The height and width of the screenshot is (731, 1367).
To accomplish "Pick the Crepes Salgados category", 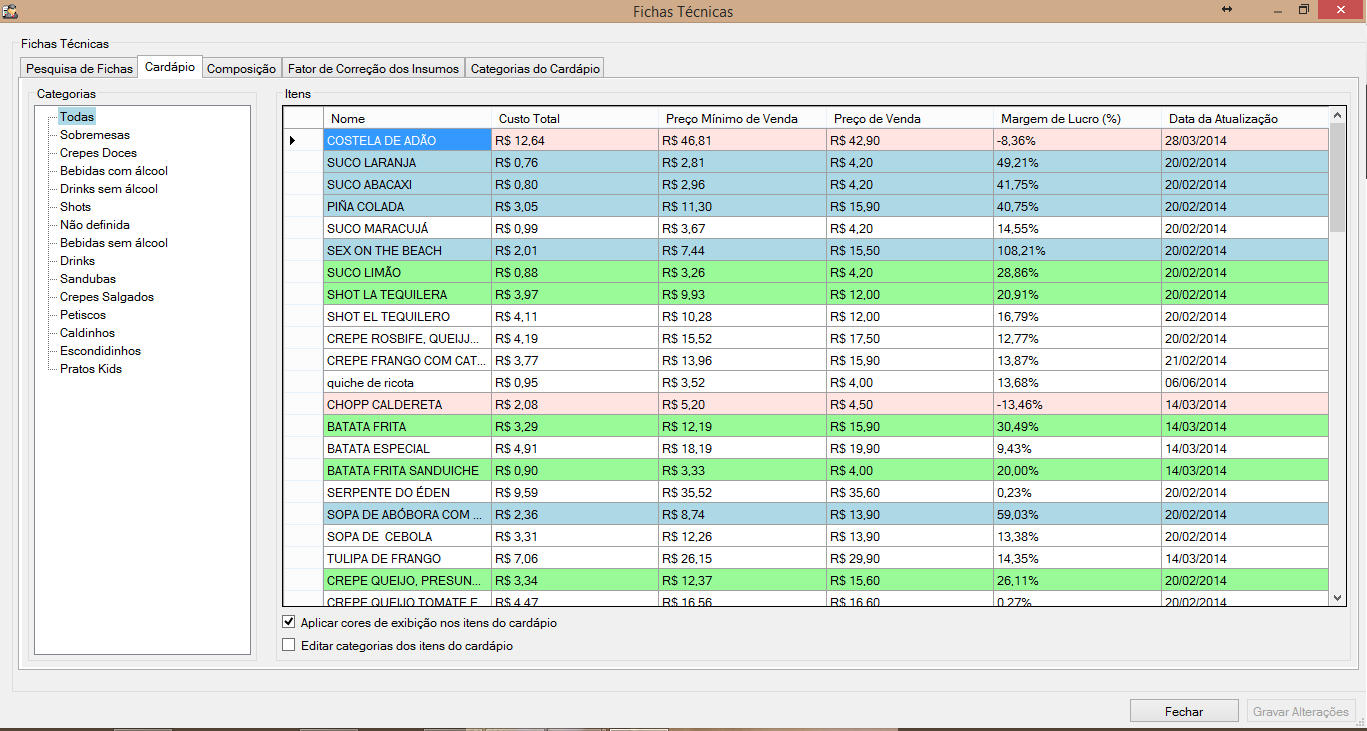I will 107,297.
